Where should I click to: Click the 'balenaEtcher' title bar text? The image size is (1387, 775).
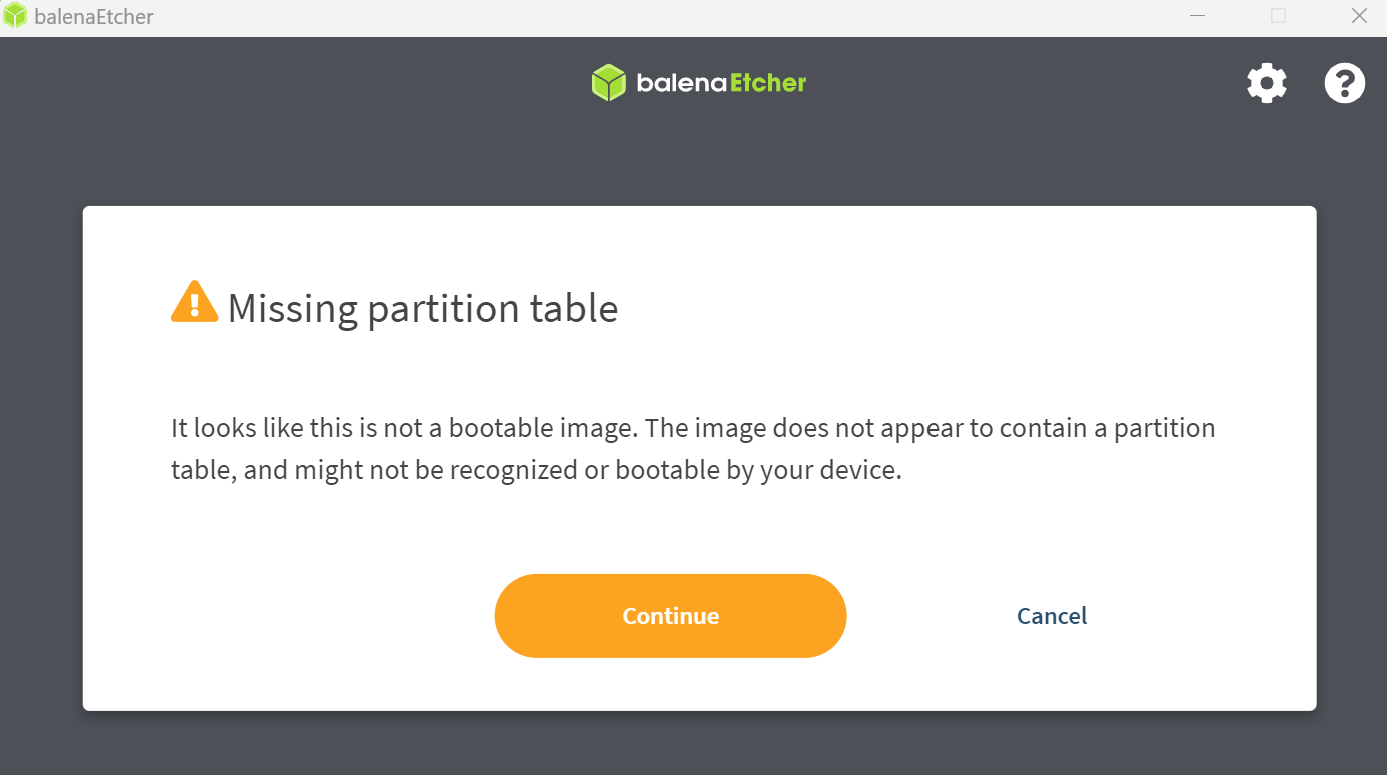coord(94,17)
